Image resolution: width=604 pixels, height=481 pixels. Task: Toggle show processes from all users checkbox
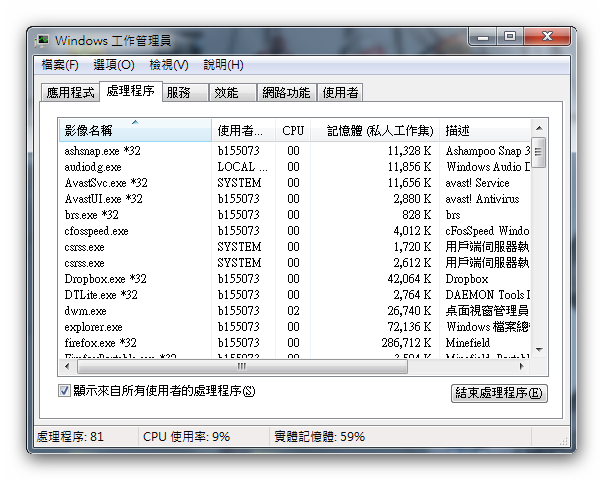coord(64,390)
